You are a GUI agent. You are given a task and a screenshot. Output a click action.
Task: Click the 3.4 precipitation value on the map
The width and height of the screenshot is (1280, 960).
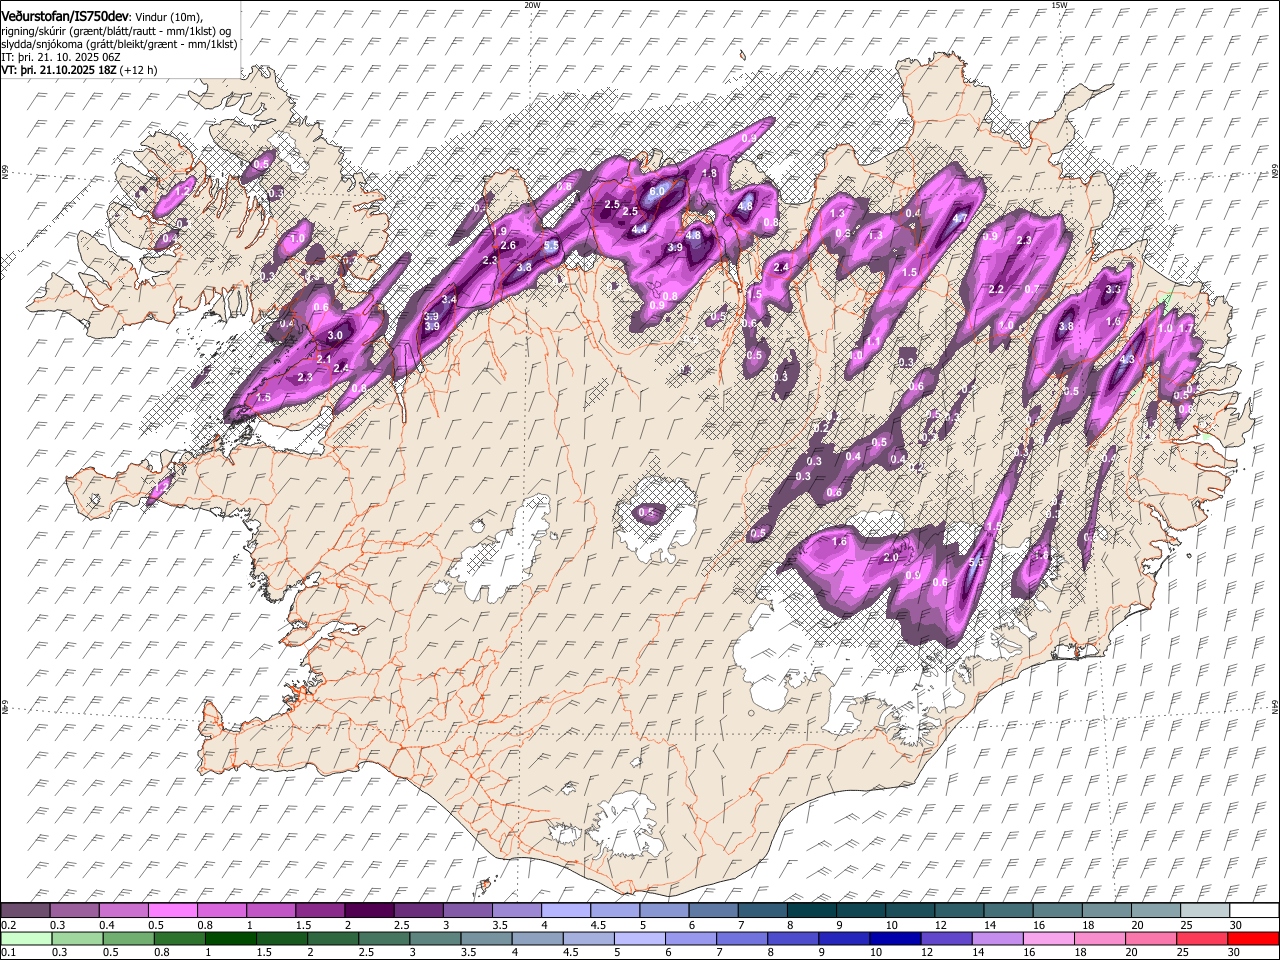pyautogui.click(x=449, y=300)
